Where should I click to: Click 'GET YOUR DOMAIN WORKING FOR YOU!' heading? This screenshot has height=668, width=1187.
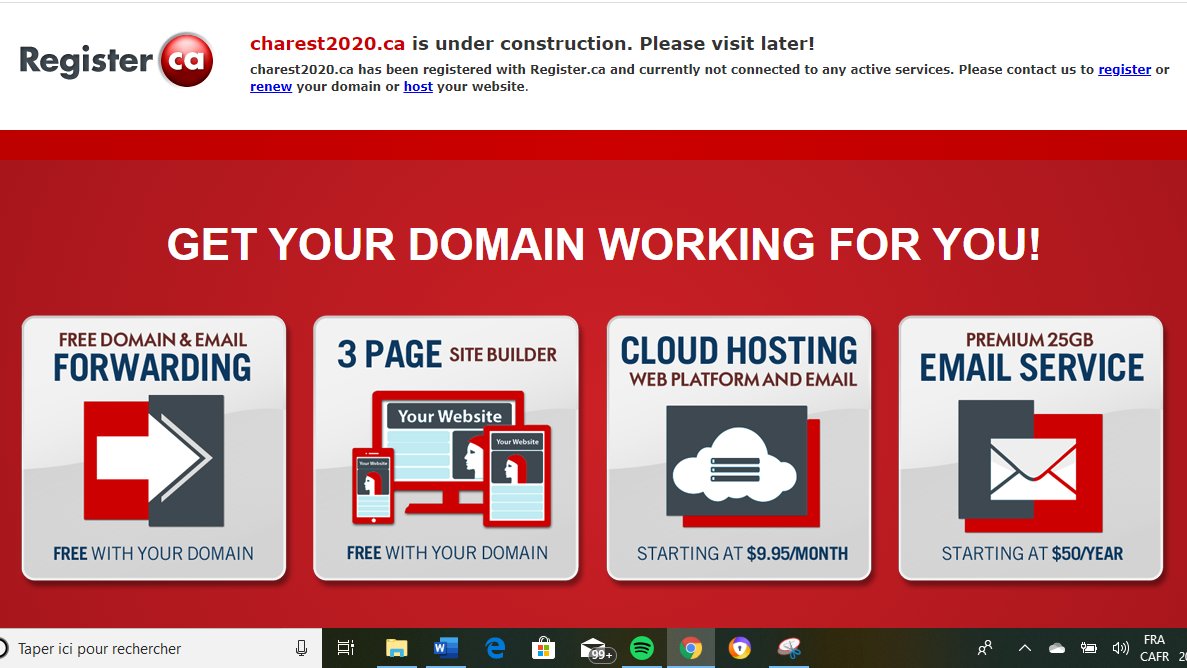coord(603,244)
